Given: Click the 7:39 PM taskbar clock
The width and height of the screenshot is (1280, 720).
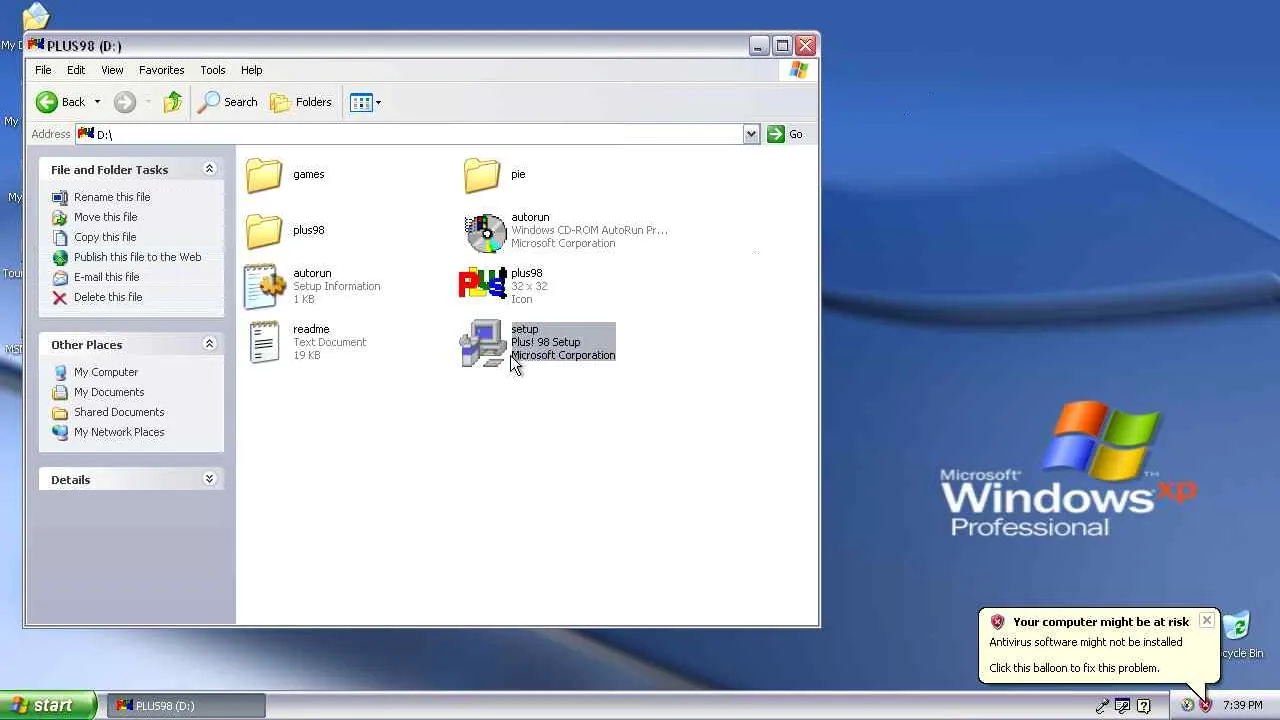Looking at the screenshot, I should click(1242, 706).
